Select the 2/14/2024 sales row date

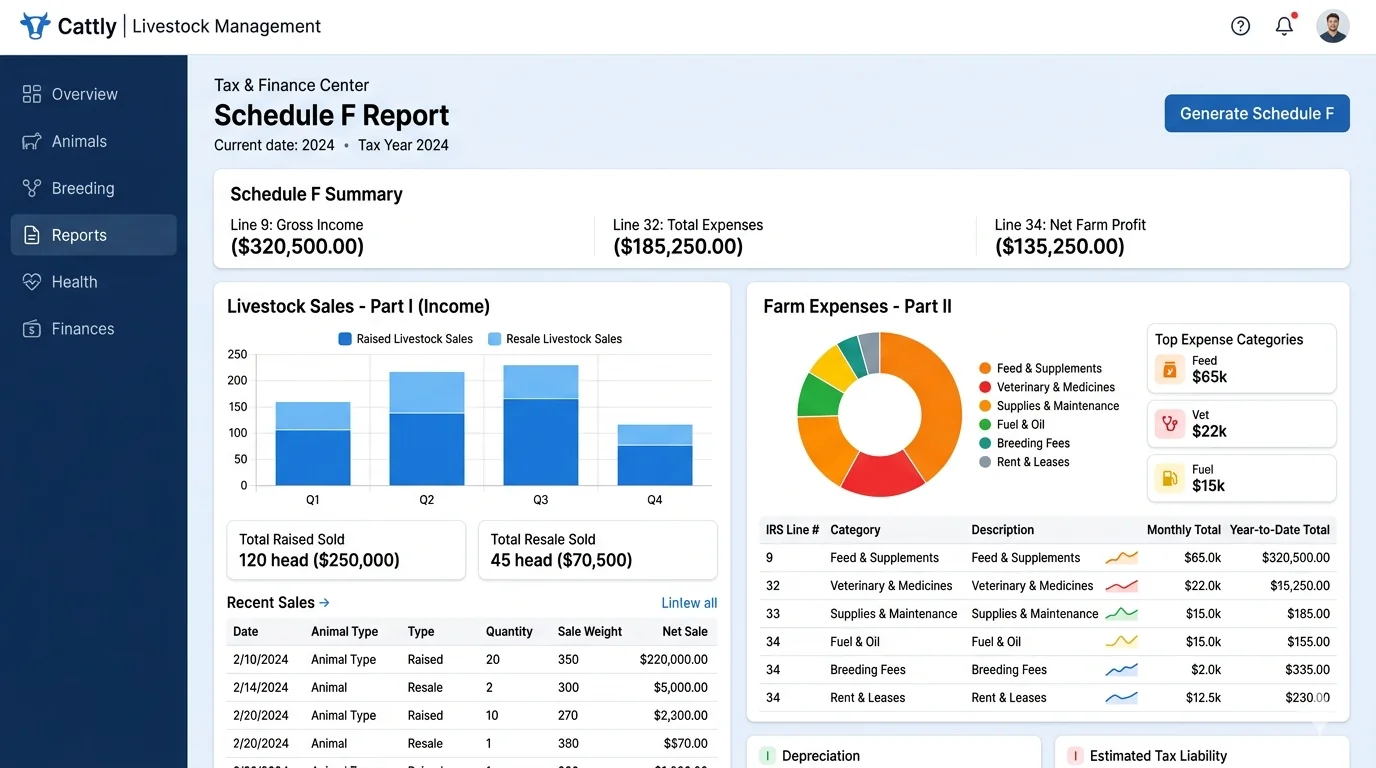(x=261, y=688)
